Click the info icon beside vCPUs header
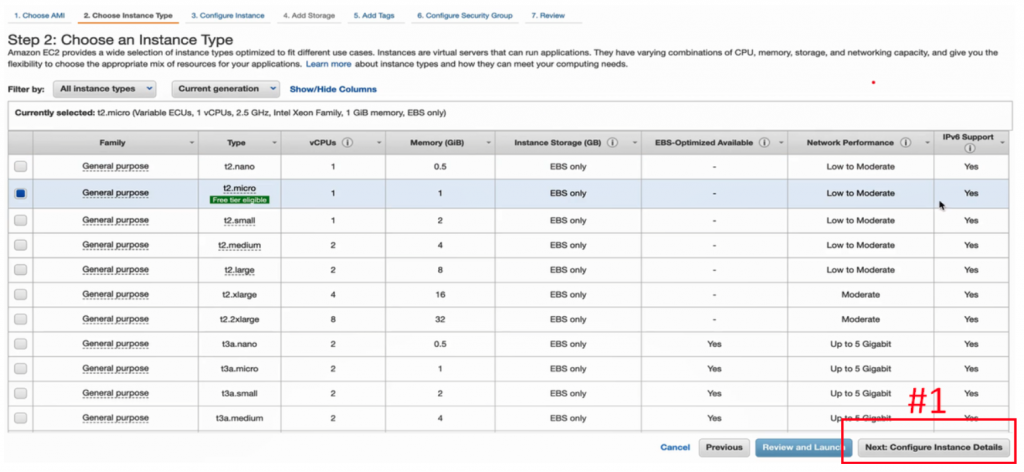The width and height of the screenshot is (1024, 472). (x=348, y=143)
